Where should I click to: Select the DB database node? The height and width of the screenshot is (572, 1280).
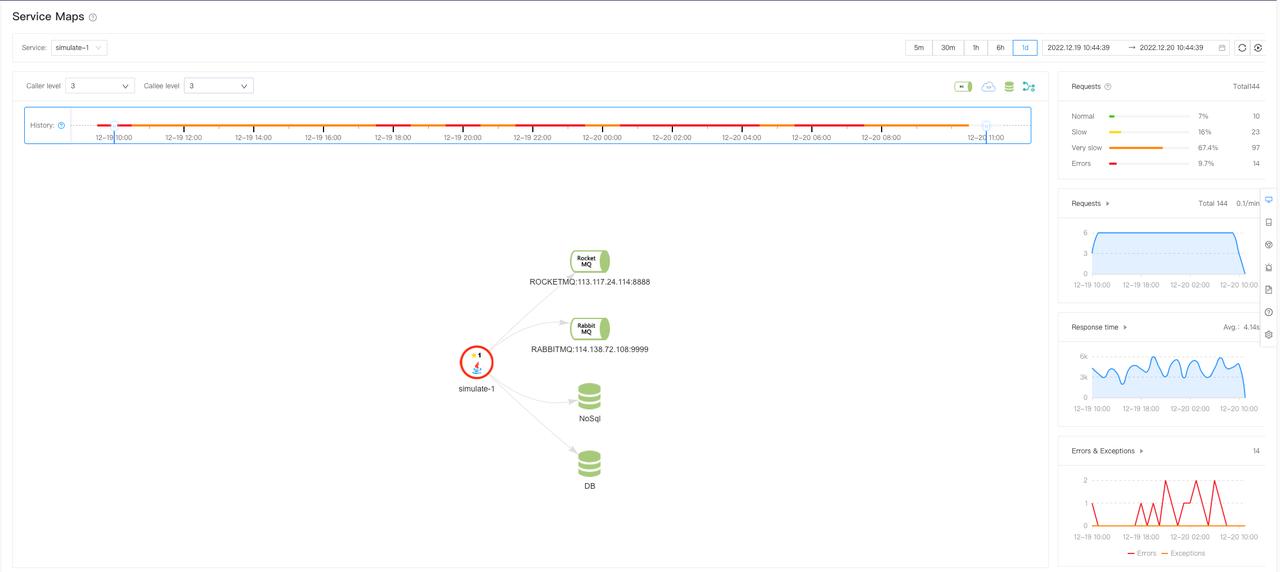[590, 464]
